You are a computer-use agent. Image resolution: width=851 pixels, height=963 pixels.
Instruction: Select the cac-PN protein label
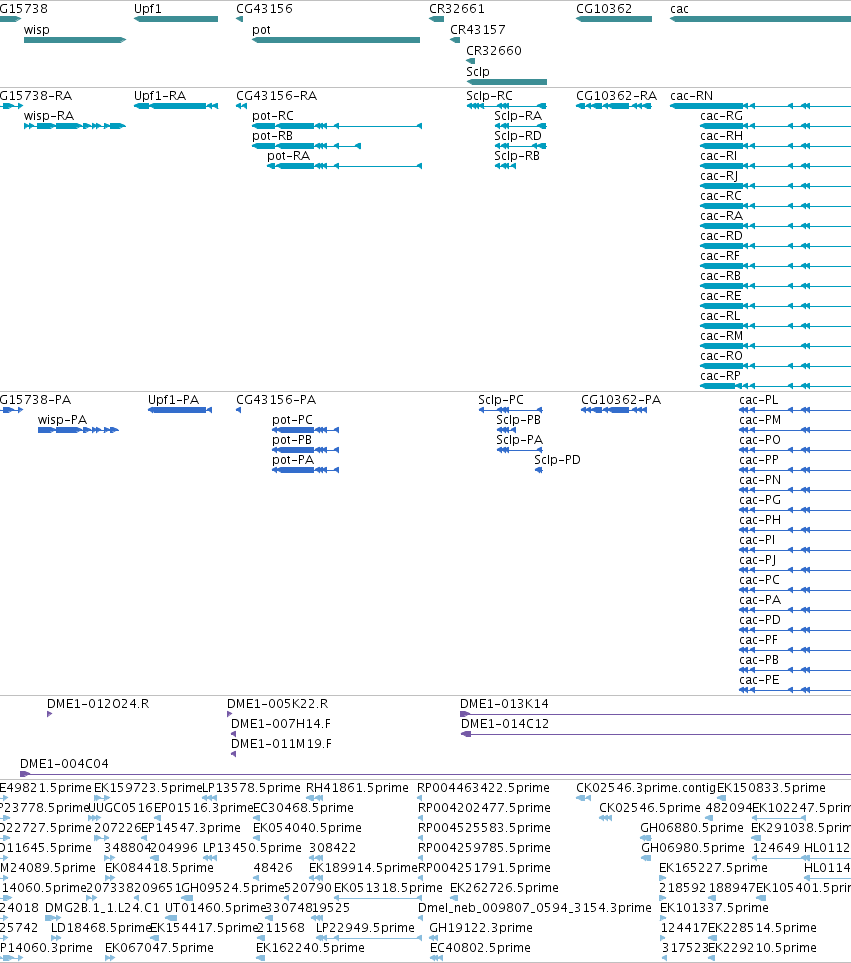point(760,480)
